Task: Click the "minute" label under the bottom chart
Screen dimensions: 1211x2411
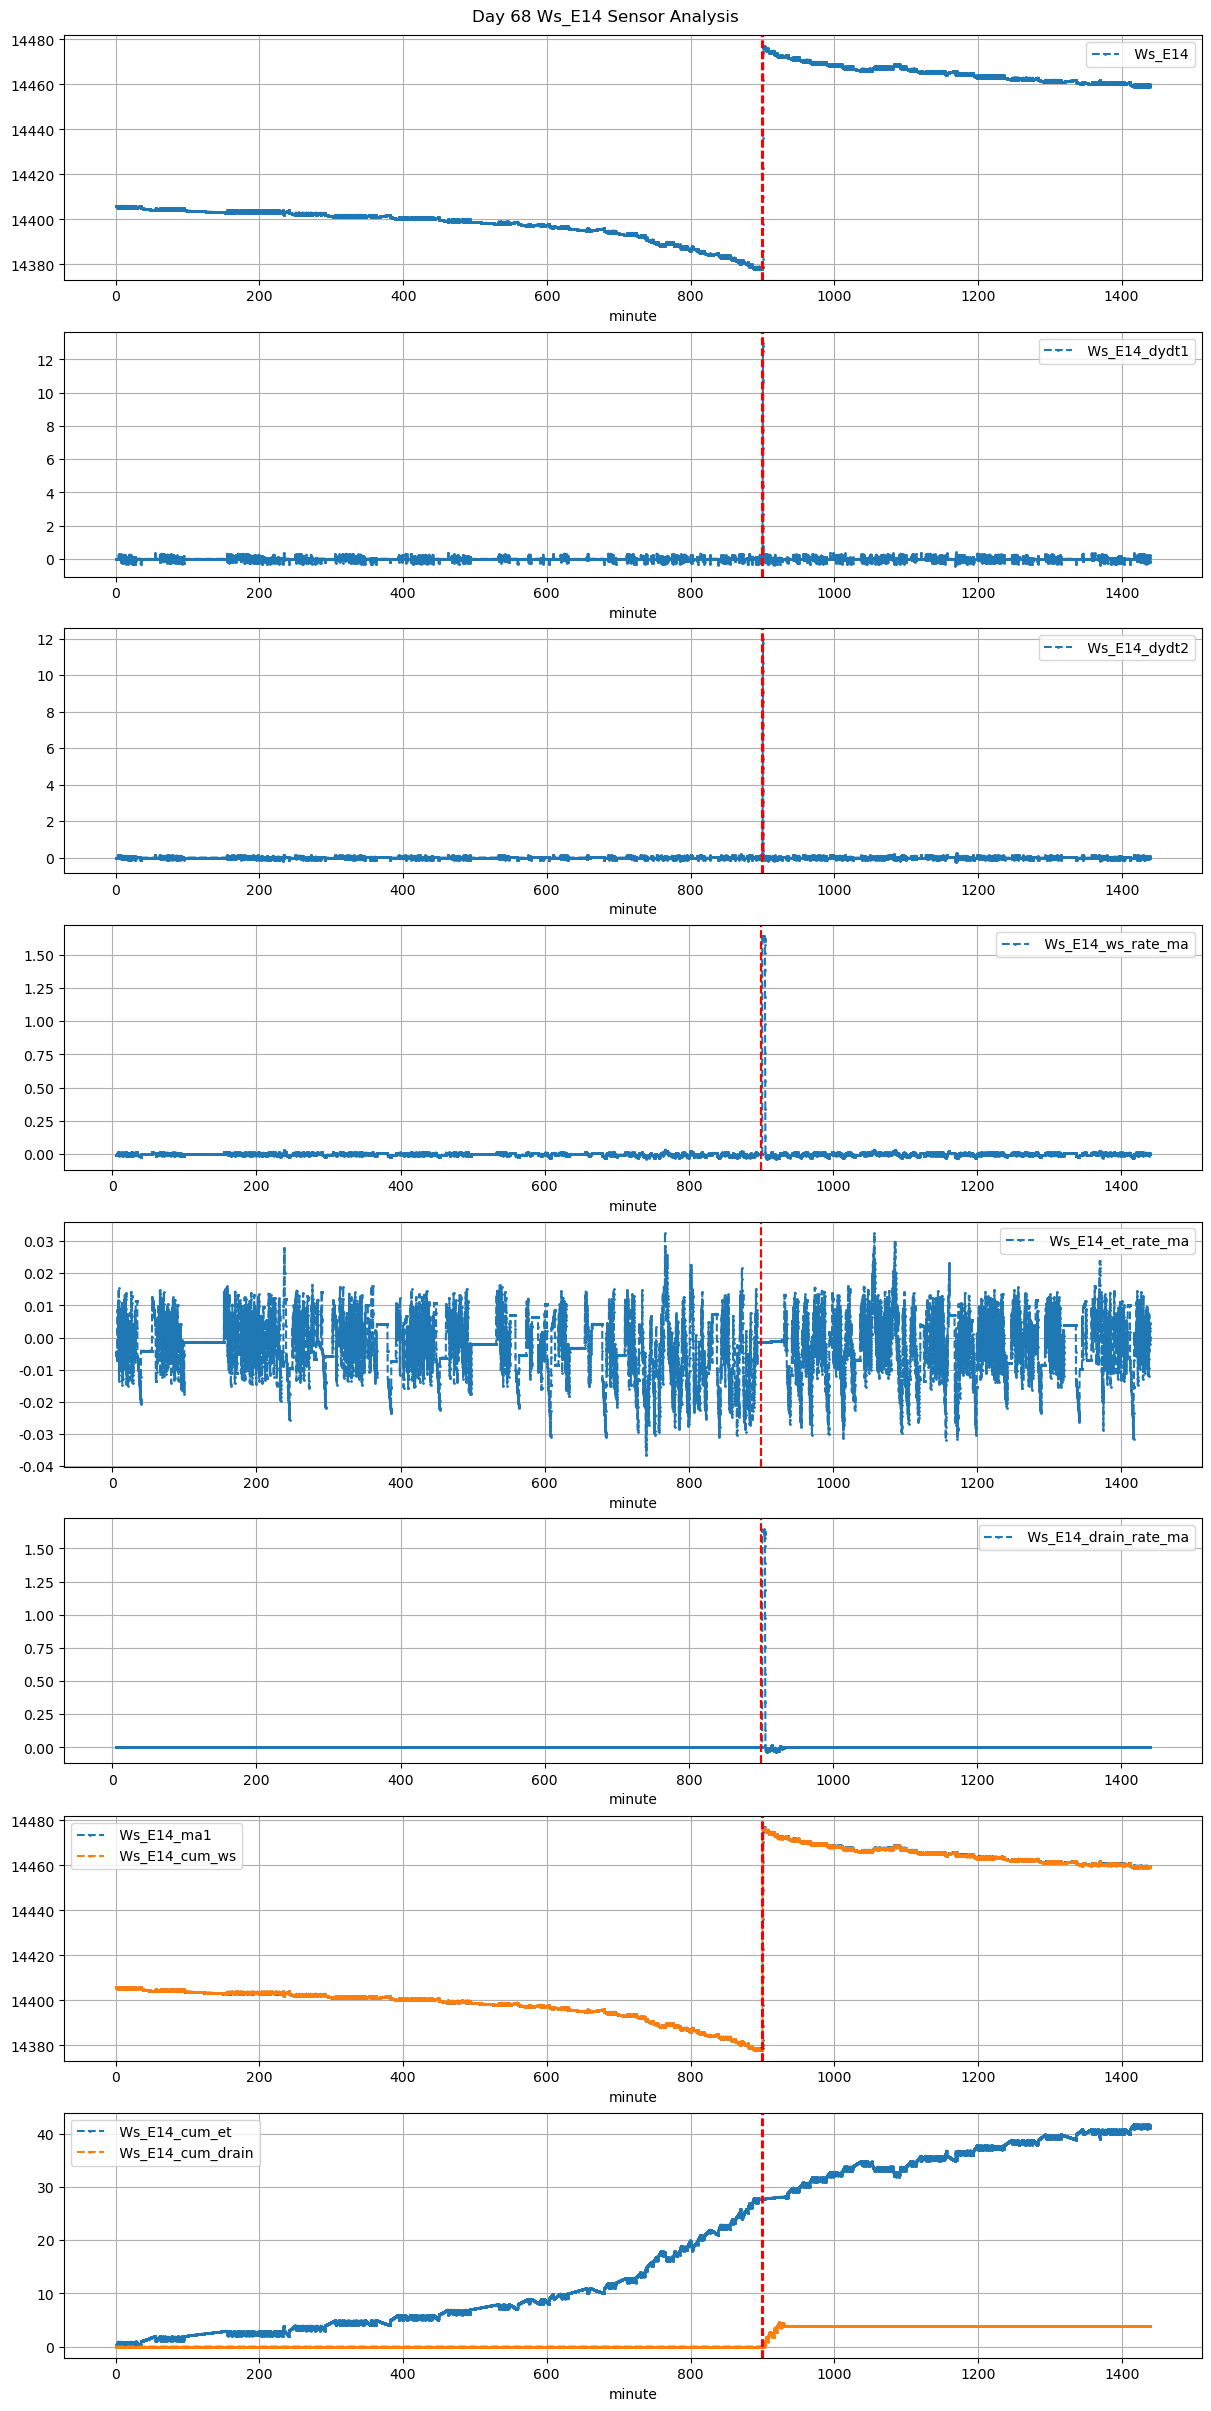Action: (633, 2394)
